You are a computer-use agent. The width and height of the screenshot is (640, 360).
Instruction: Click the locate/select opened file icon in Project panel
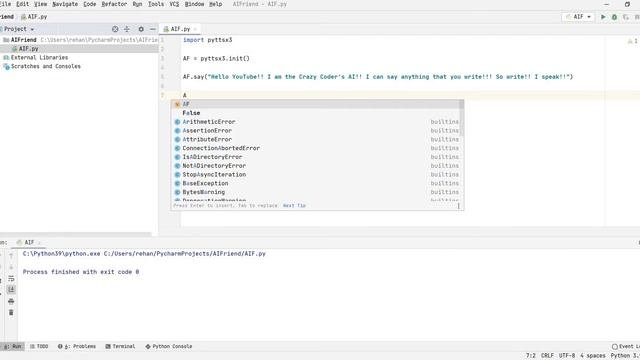point(115,29)
